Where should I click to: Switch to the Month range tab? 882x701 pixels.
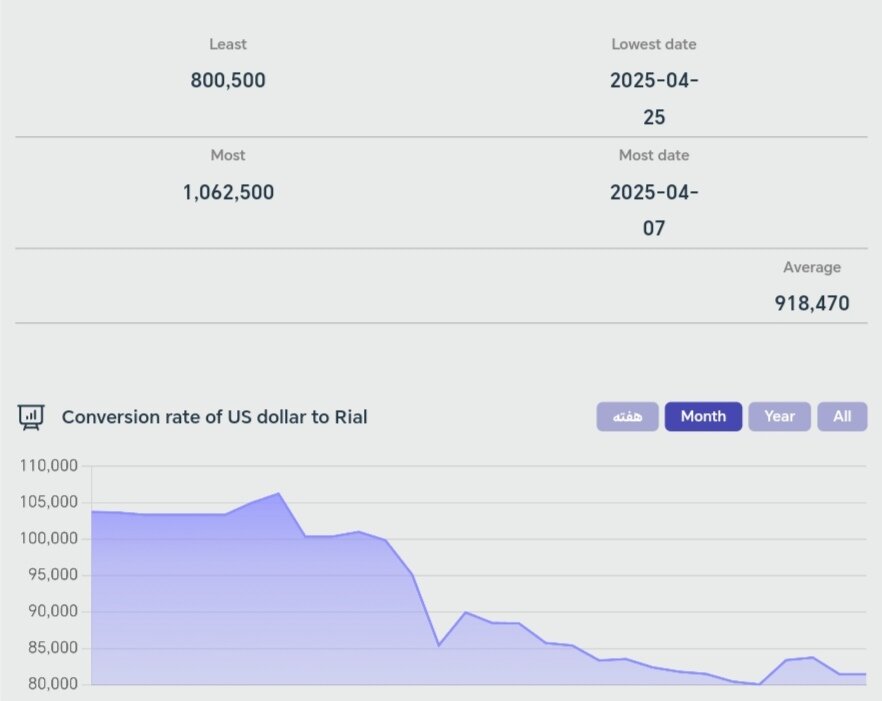click(703, 416)
